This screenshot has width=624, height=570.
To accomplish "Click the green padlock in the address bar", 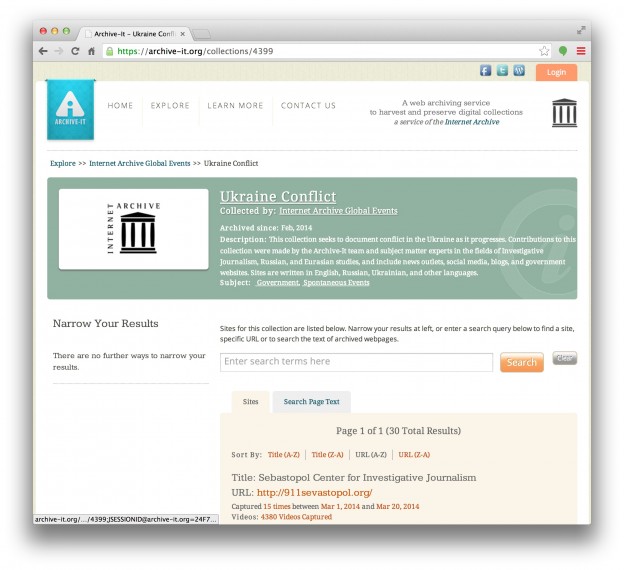I will tap(109, 51).
